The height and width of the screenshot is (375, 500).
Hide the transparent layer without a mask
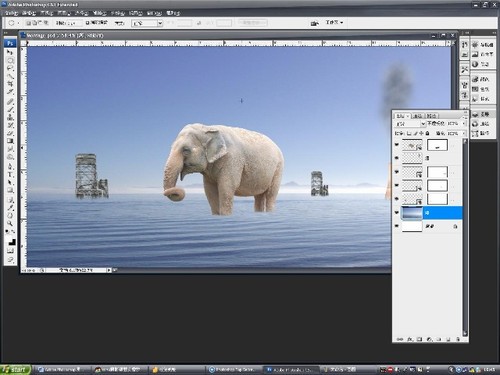[397, 158]
